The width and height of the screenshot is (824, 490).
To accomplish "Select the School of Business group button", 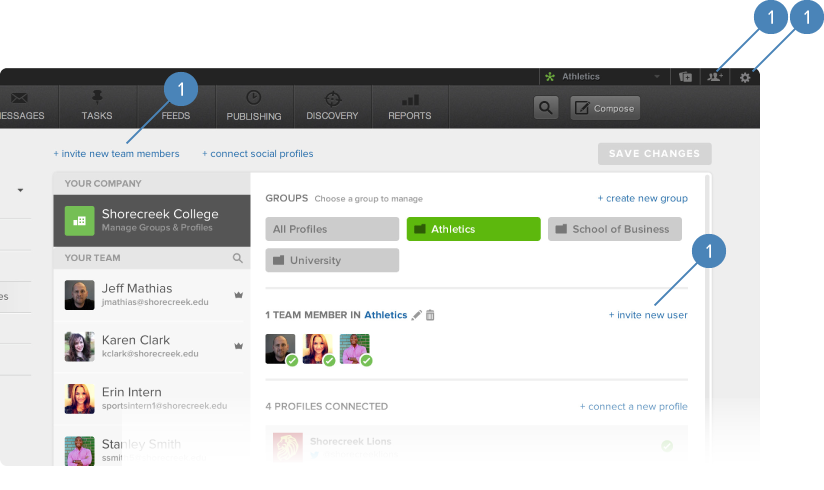I will (x=615, y=229).
